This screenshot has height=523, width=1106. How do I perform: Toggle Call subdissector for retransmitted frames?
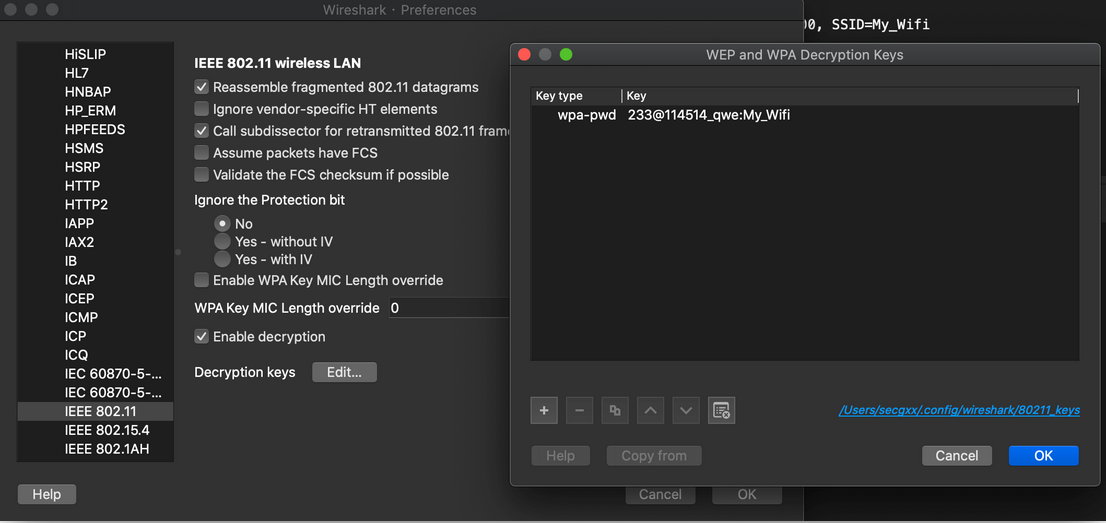click(201, 131)
